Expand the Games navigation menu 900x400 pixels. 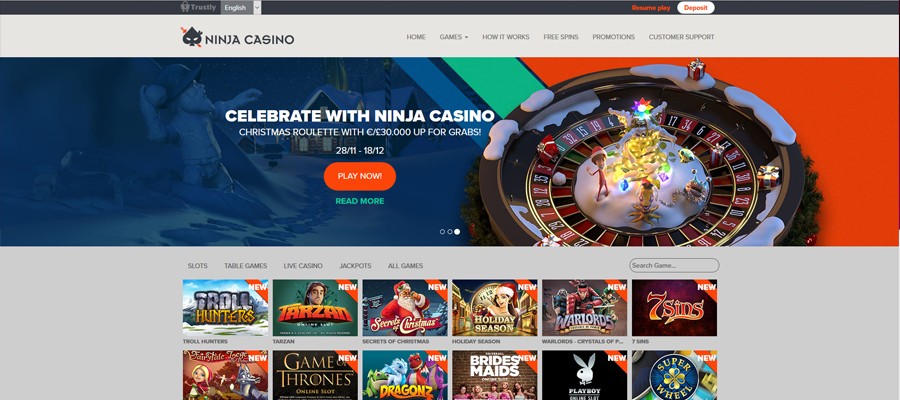click(453, 37)
